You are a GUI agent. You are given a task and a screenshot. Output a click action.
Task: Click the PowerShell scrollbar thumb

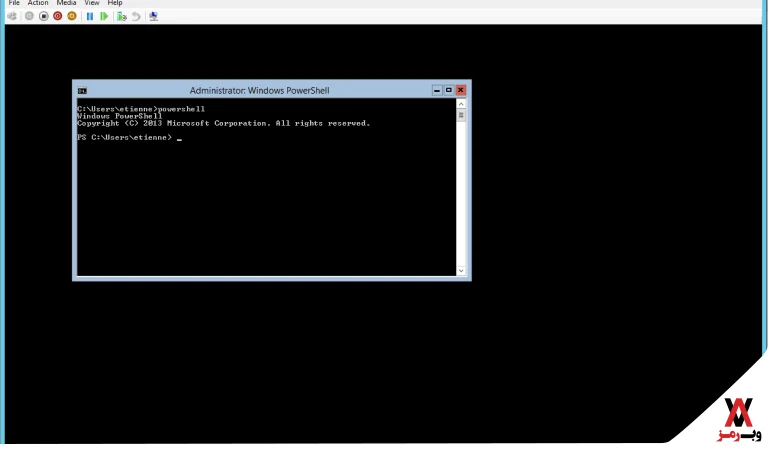(x=461, y=116)
